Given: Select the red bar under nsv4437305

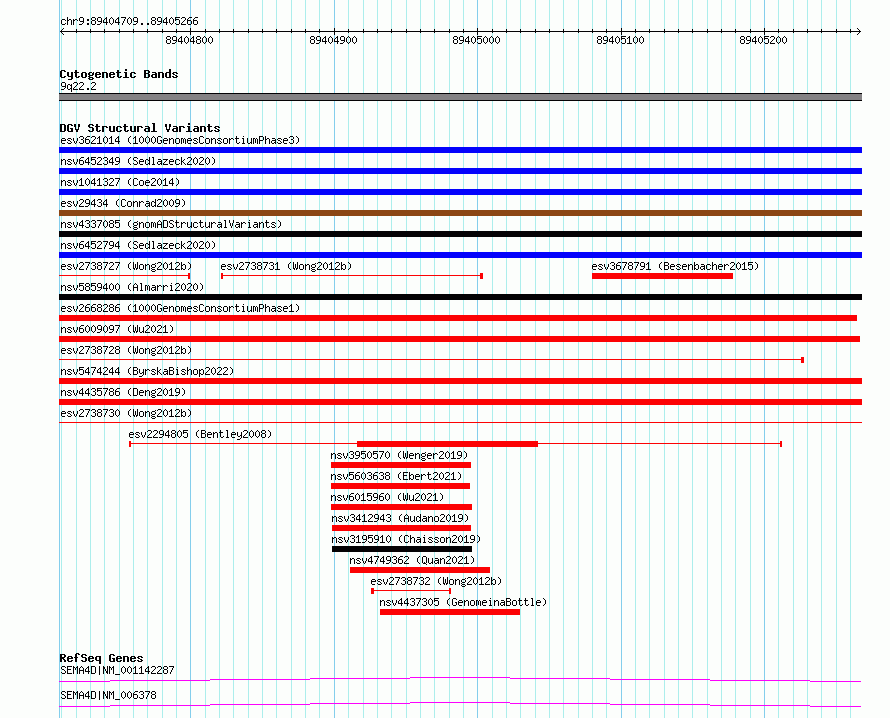Looking at the screenshot, I should [450, 612].
